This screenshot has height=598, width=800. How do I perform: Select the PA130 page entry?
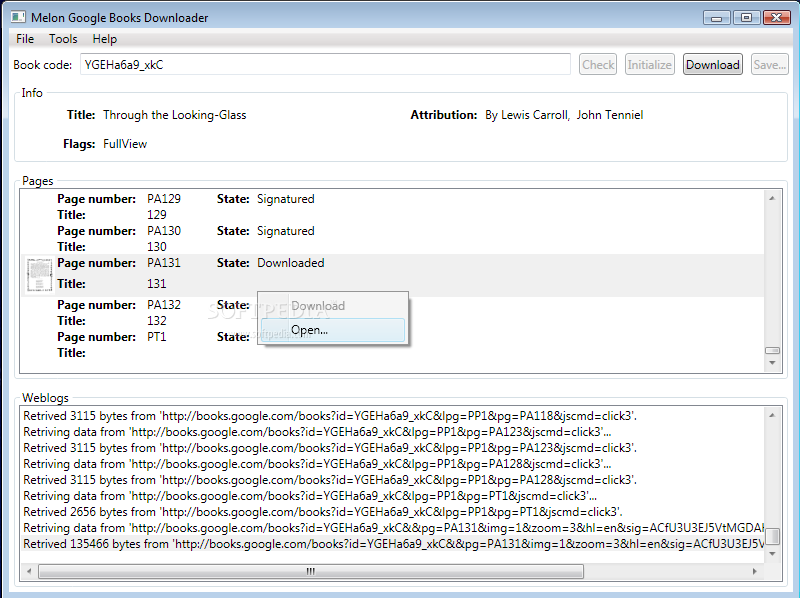tap(393, 239)
